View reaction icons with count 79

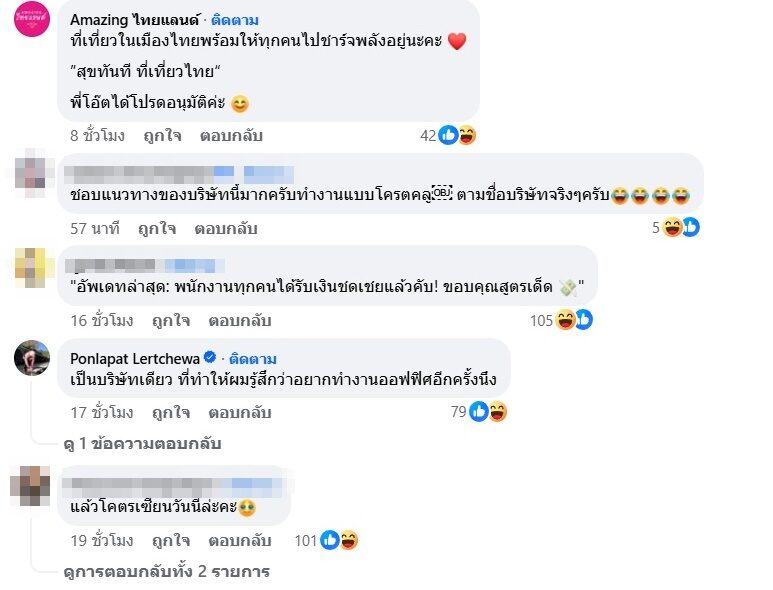488,411
